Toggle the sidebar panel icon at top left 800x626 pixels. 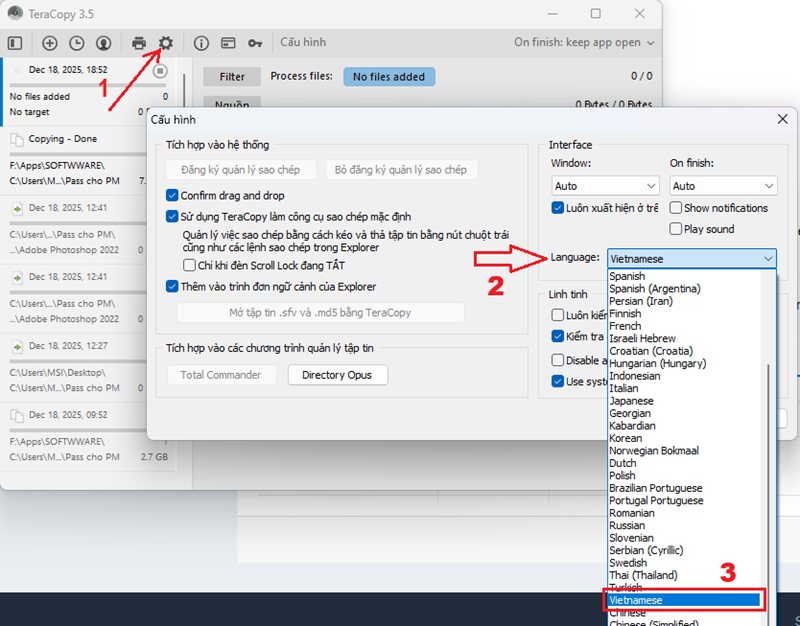pyautogui.click(x=15, y=43)
